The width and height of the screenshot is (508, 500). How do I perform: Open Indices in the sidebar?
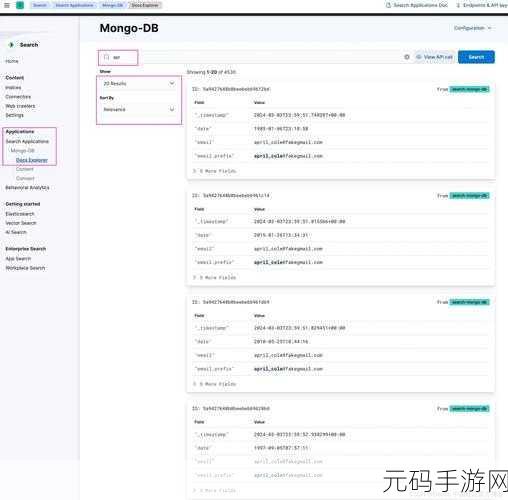[x=13, y=88]
